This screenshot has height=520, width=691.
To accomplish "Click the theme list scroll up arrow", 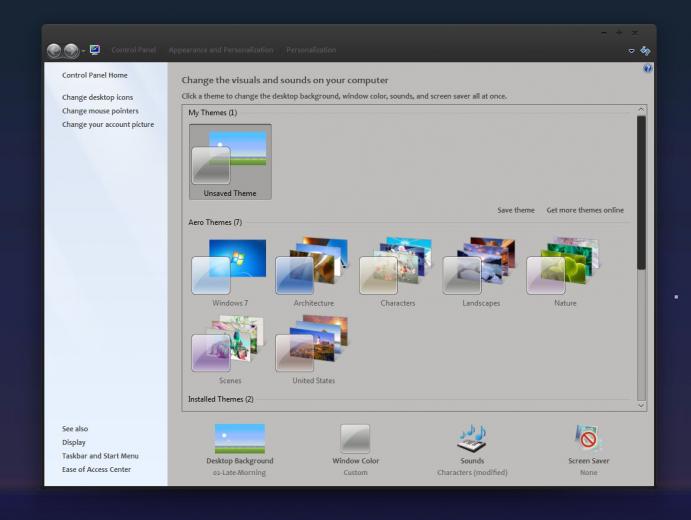I will coord(641,109).
